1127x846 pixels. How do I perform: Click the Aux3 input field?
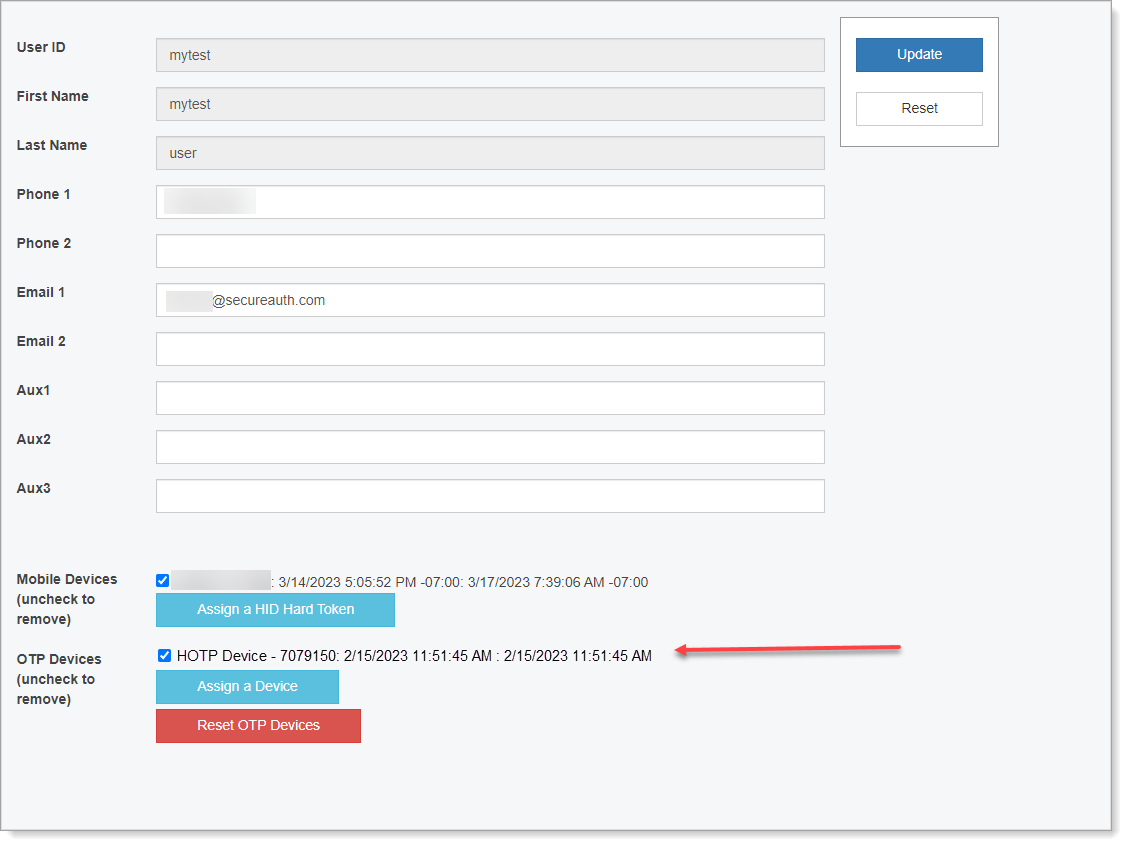pyautogui.click(x=490, y=496)
